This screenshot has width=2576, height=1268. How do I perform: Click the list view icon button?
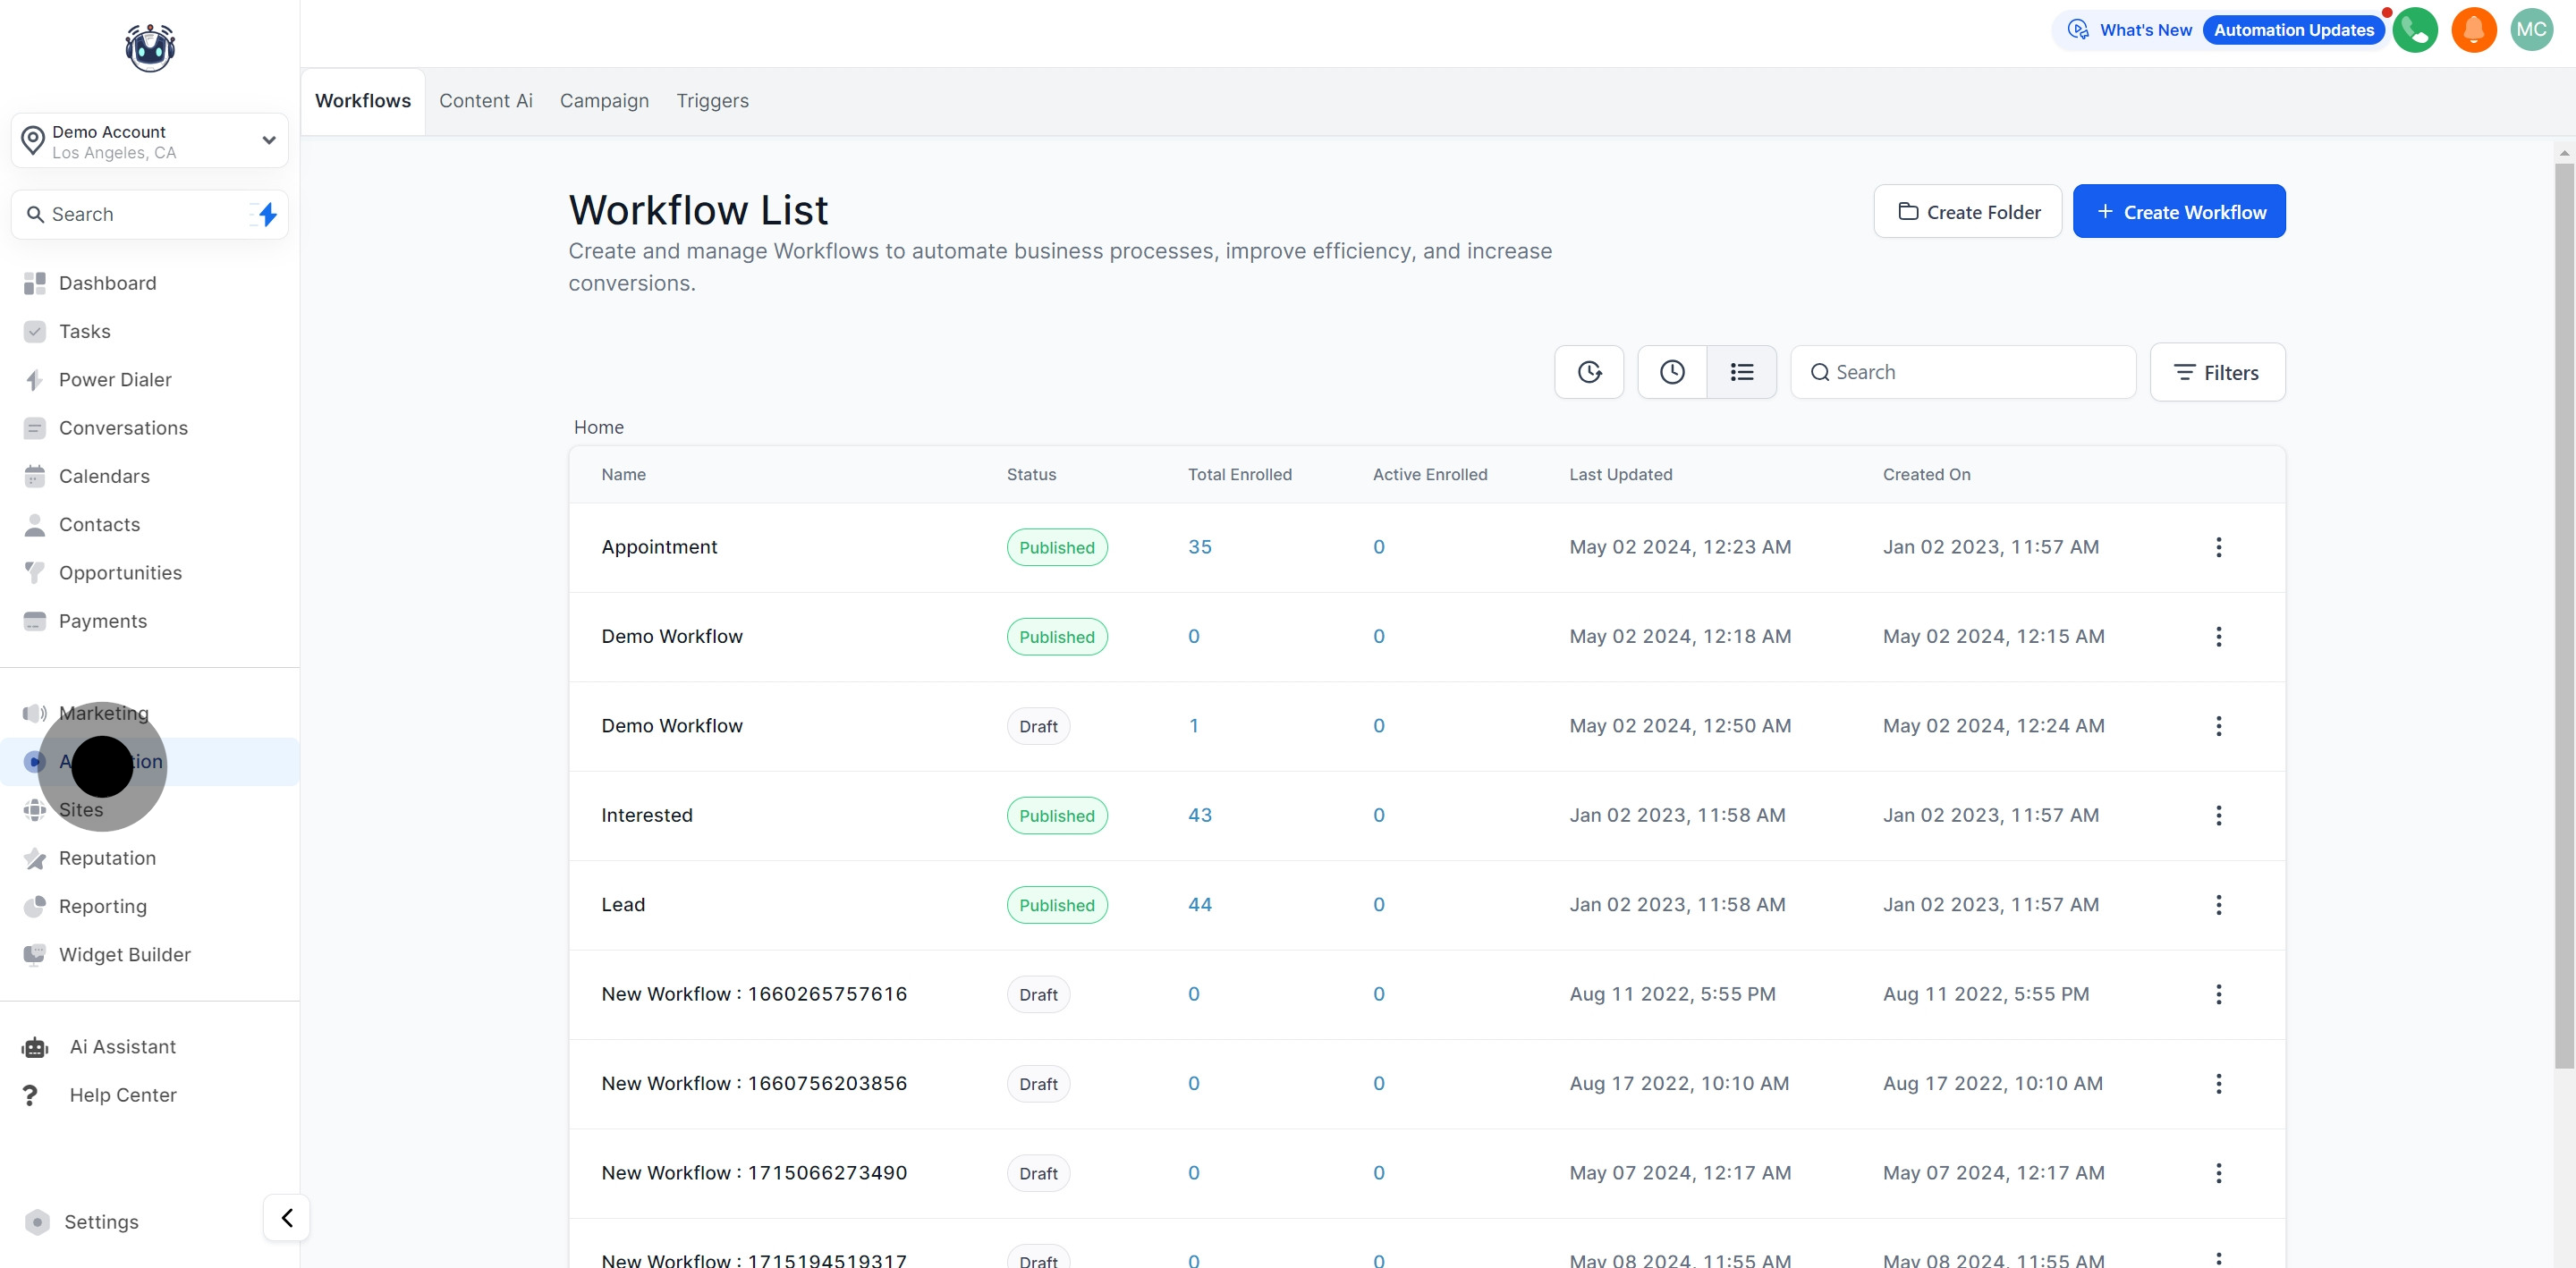1741,372
